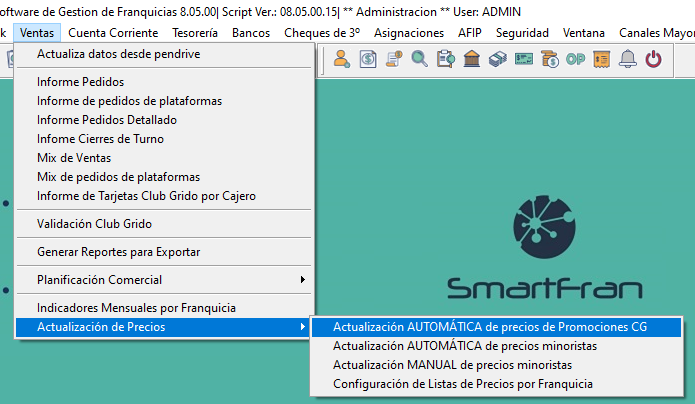Open the notifications bell icon
Viewport: 695px width, 404px height.
pos(628,59)
